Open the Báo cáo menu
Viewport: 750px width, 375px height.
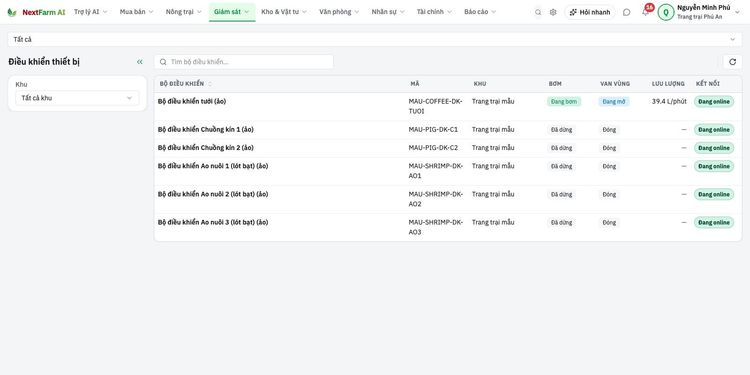coord(480,12)
